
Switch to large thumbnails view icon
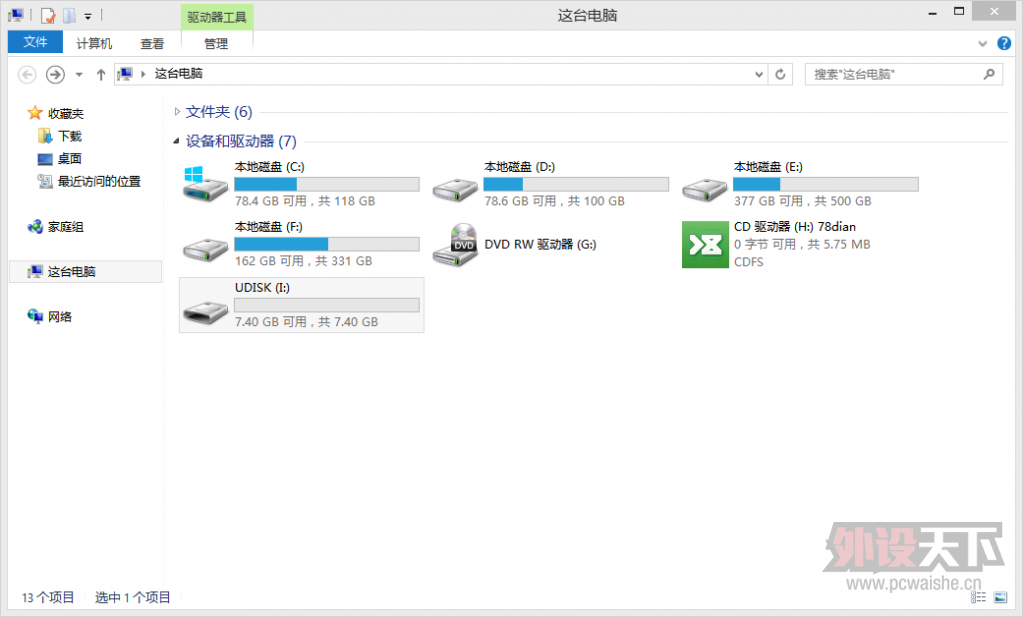[x=1000, y=597]
